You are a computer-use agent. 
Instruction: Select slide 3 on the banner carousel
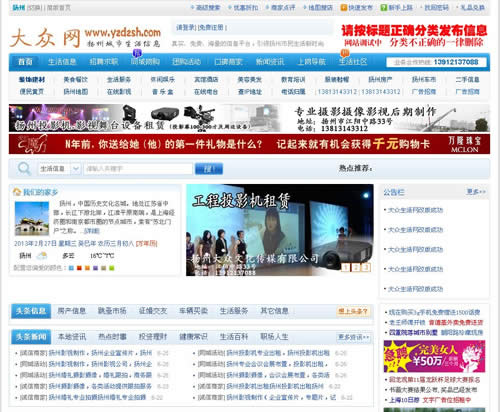(366, 267)
